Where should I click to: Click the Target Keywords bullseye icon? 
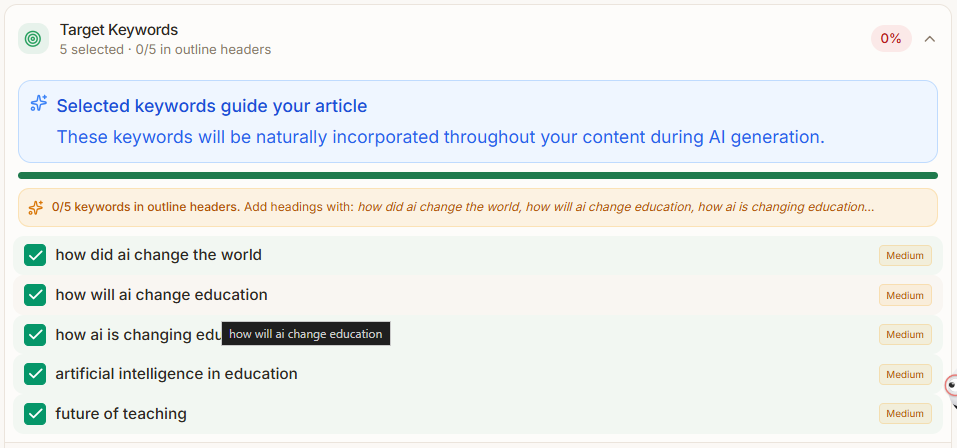pos(33,39)
